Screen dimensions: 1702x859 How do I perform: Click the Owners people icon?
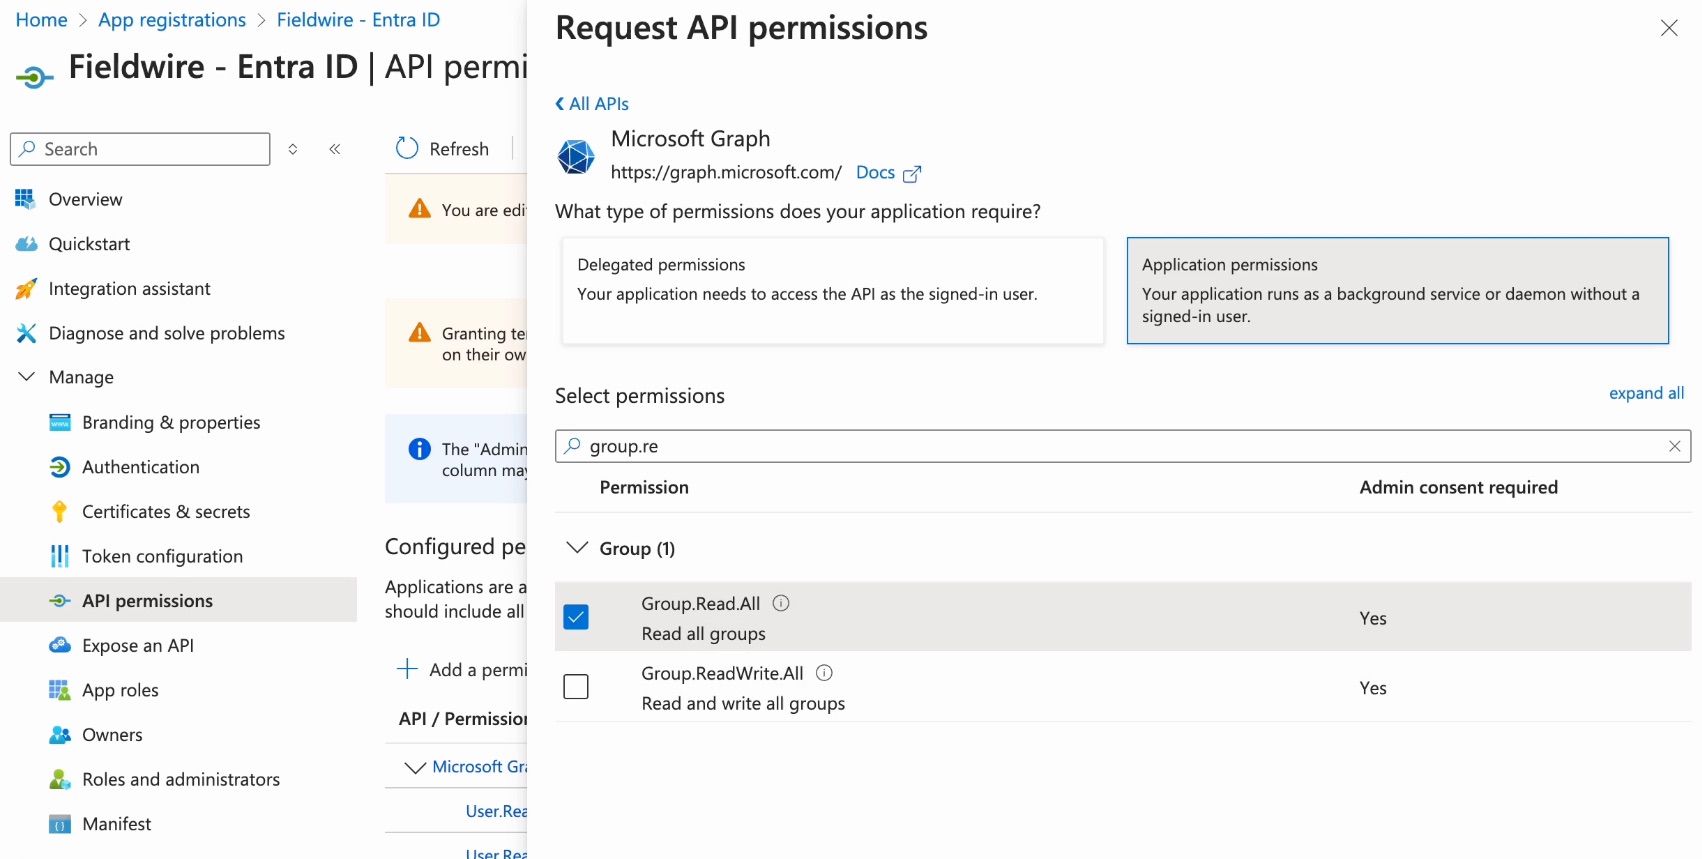pyautogui.click(x=60, y=735)
